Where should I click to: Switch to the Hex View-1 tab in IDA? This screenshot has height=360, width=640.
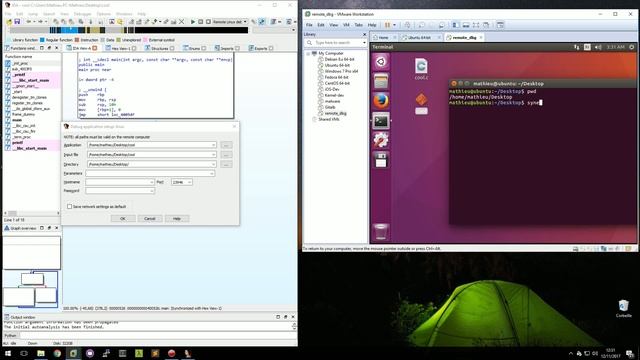tap(121, 48)
